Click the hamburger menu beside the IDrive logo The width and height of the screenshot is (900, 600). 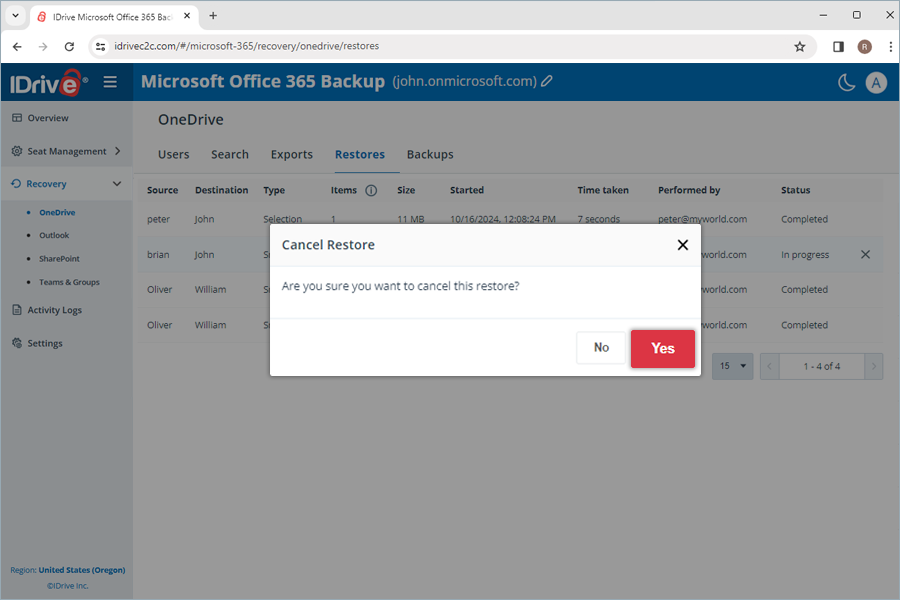110,82
